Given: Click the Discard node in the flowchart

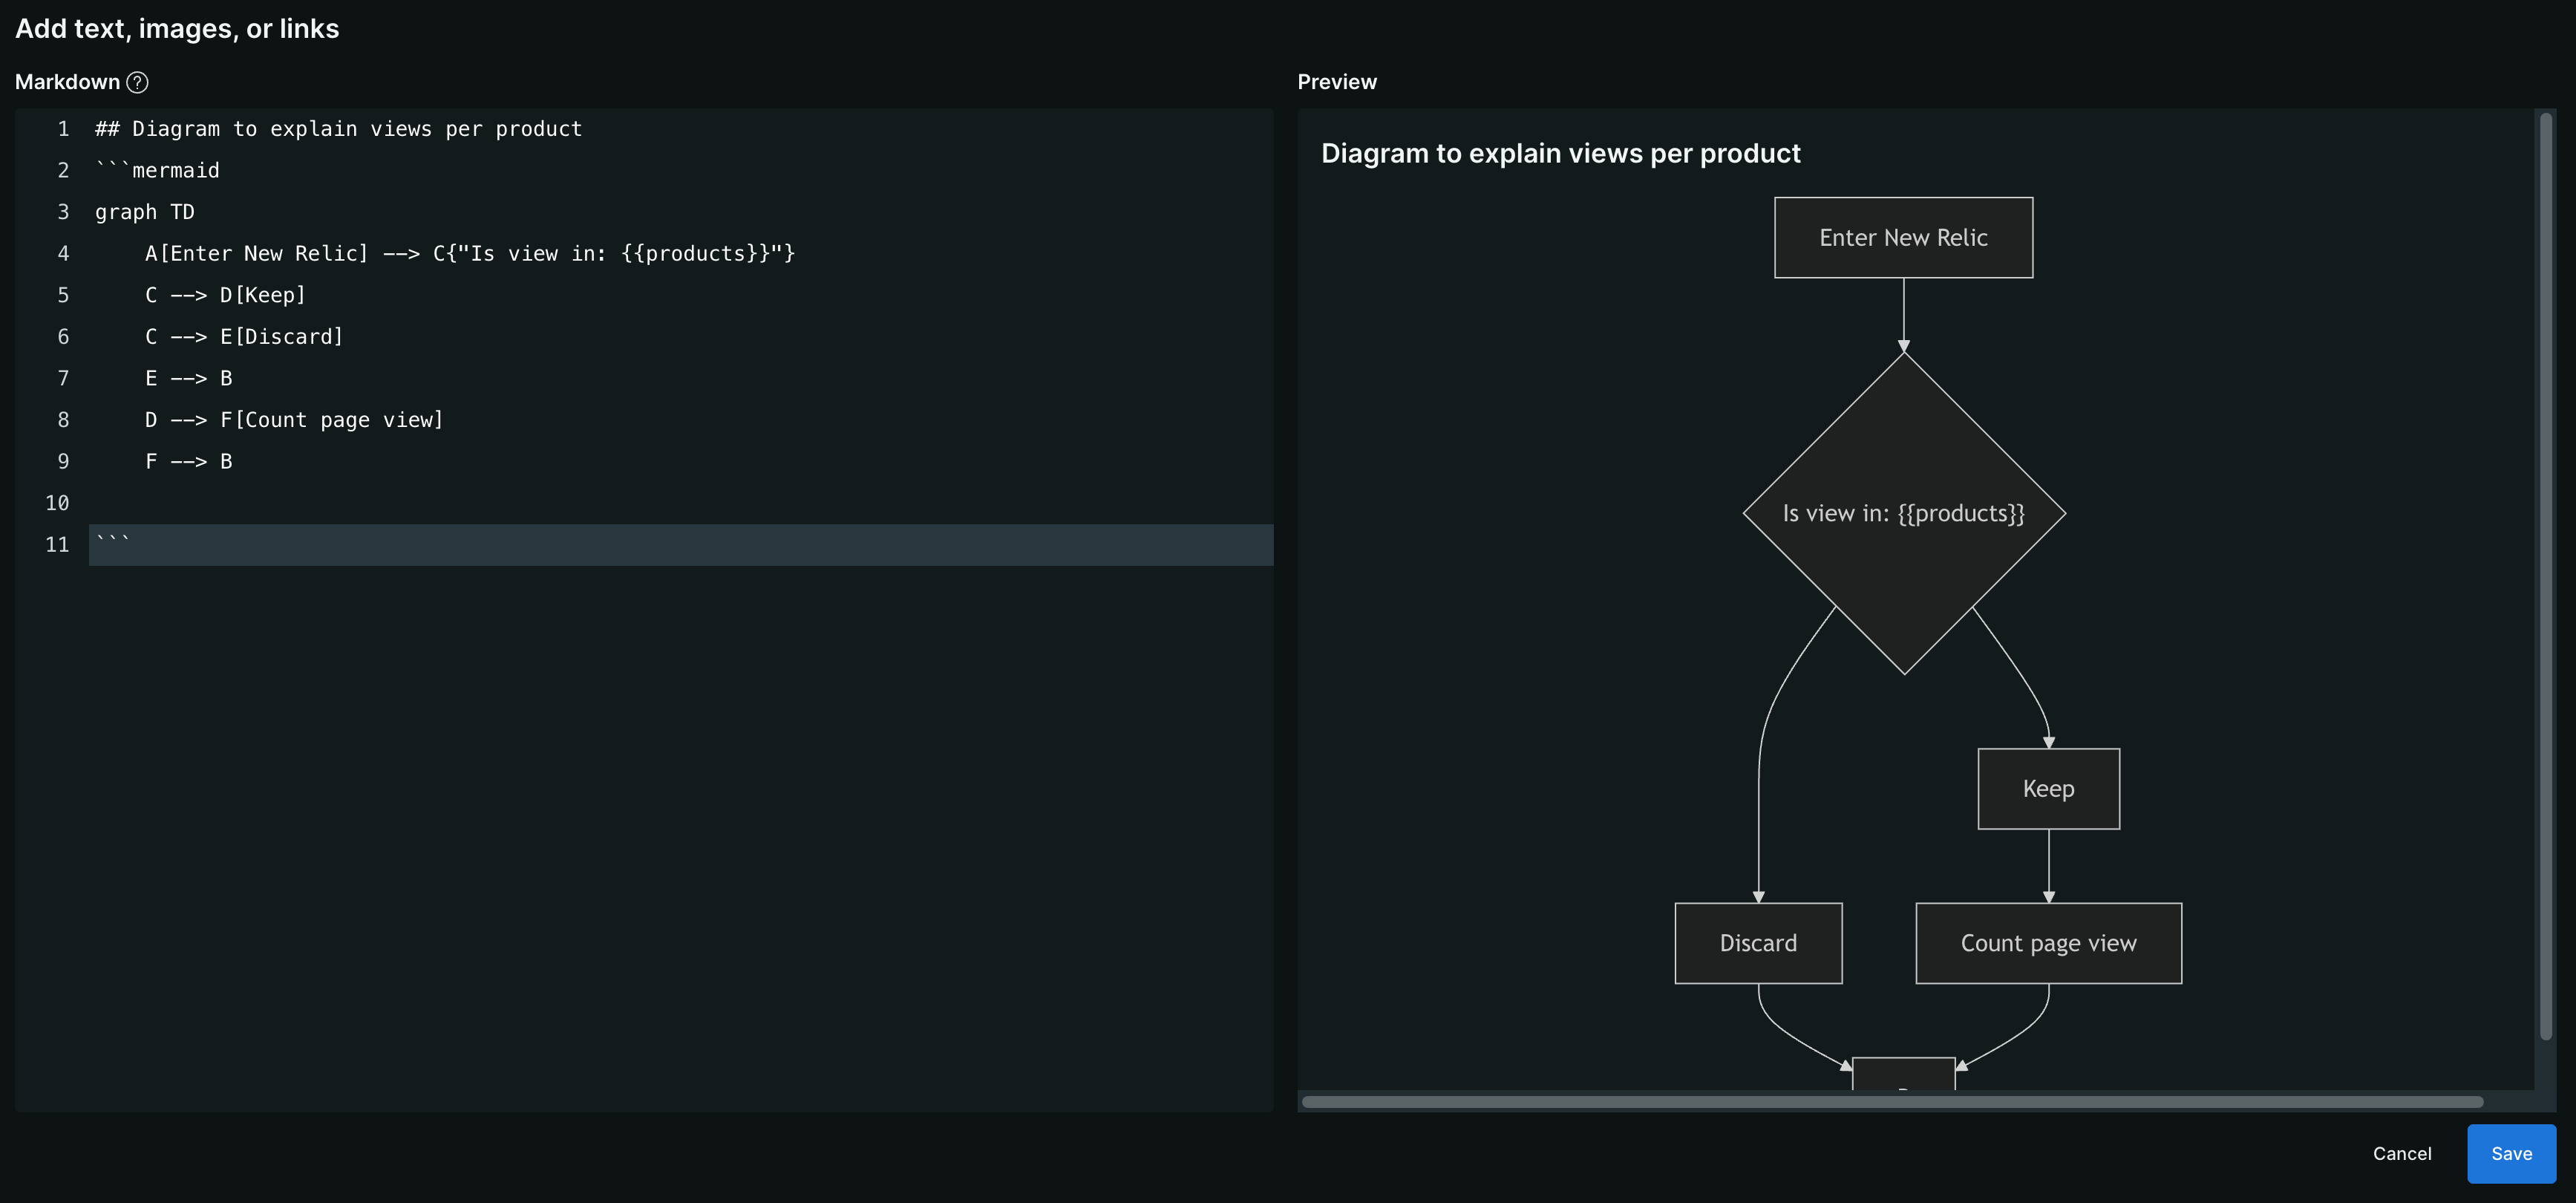Looking at the screenshot, I should [1758, 942].
